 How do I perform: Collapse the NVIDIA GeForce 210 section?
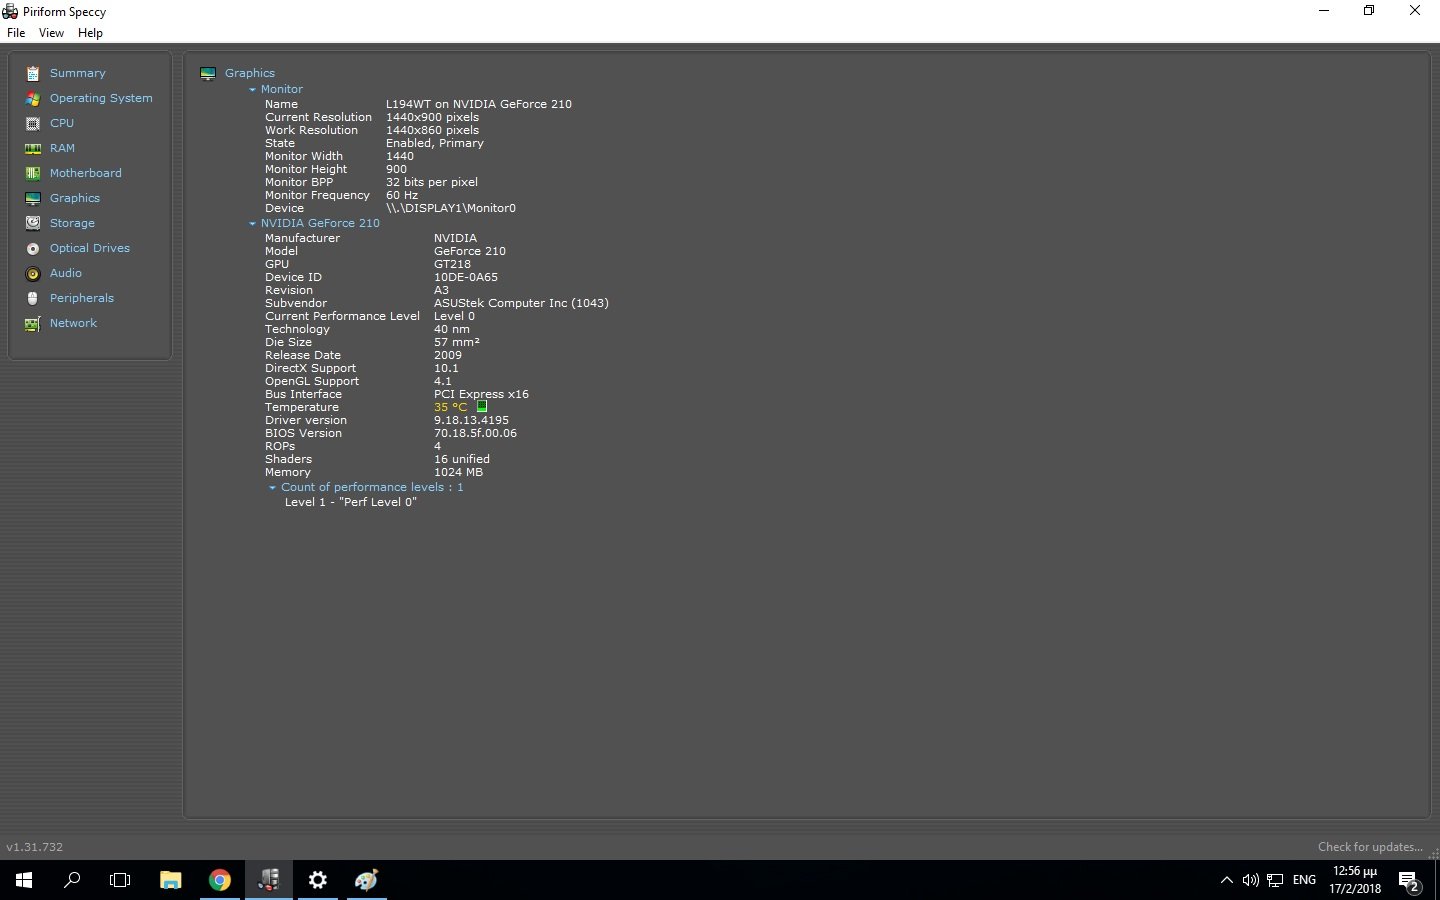[253, 223]
